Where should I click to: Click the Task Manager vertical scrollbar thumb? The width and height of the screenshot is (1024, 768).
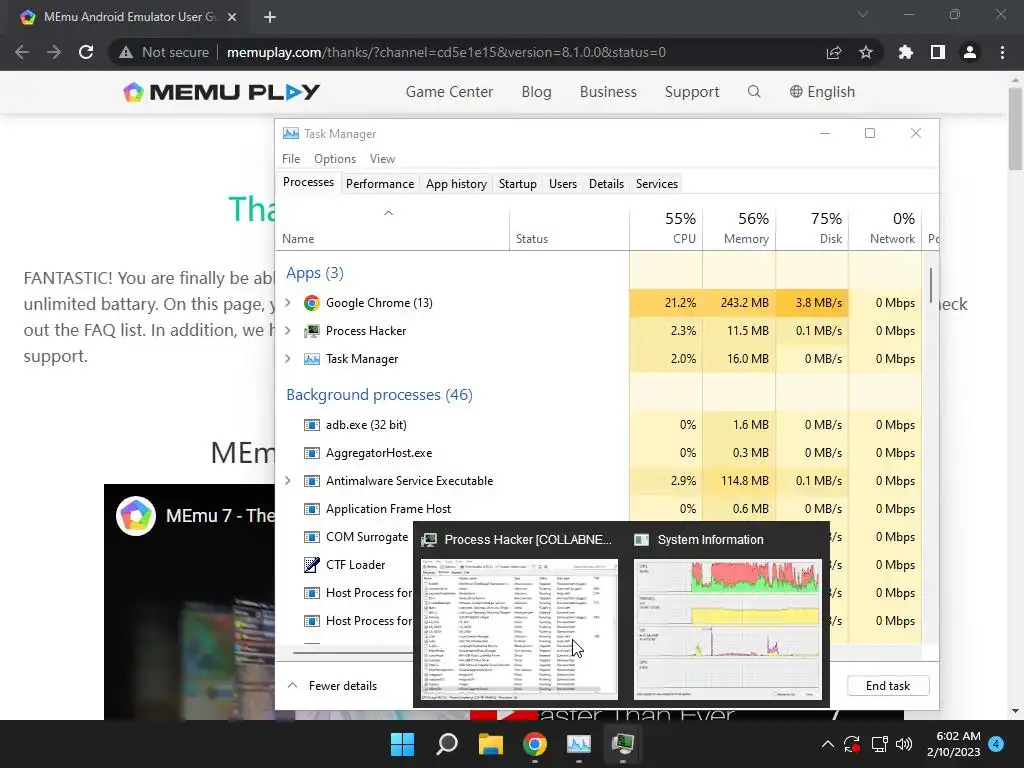931,285
